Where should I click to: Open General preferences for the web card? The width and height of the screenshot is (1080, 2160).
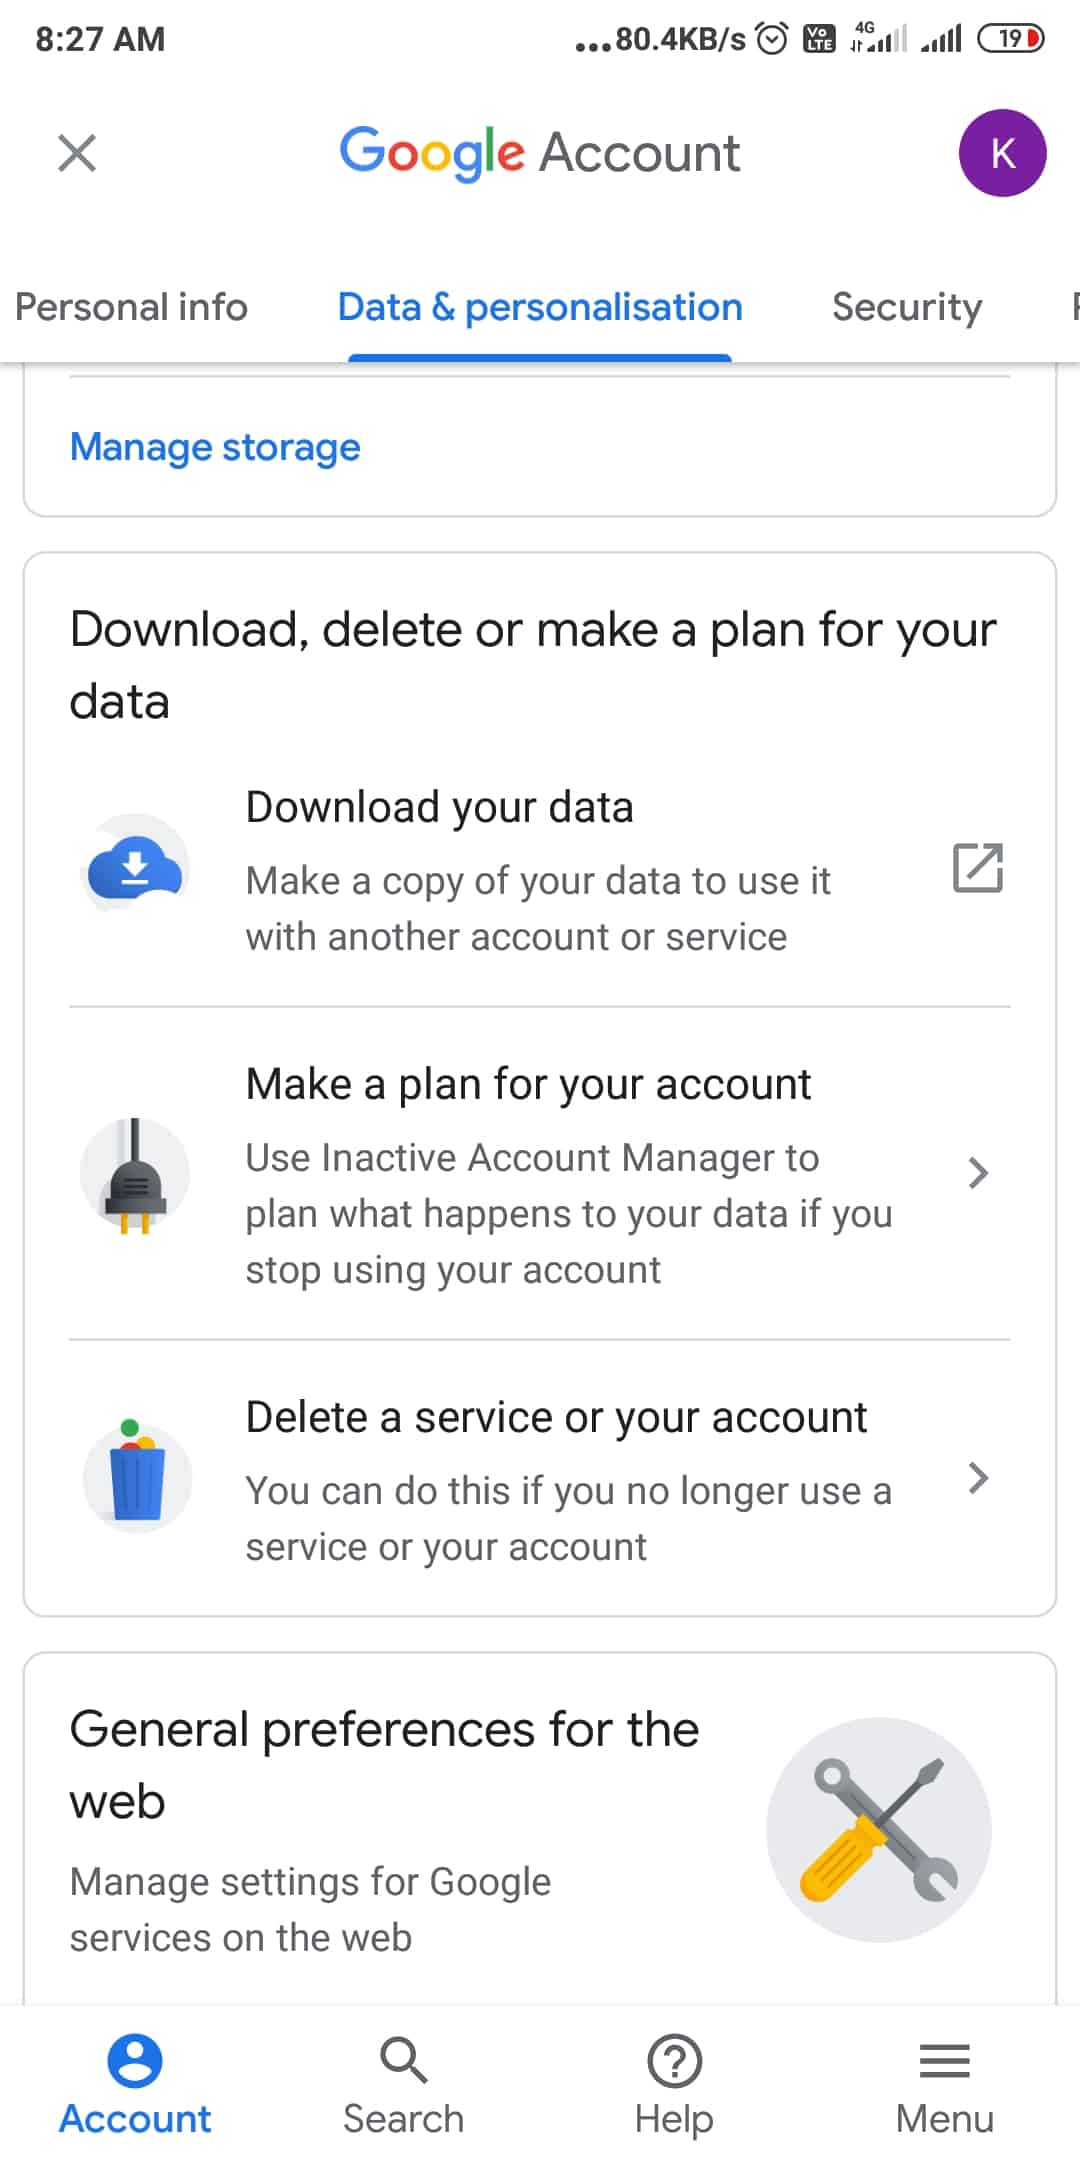pos(540,1829)
